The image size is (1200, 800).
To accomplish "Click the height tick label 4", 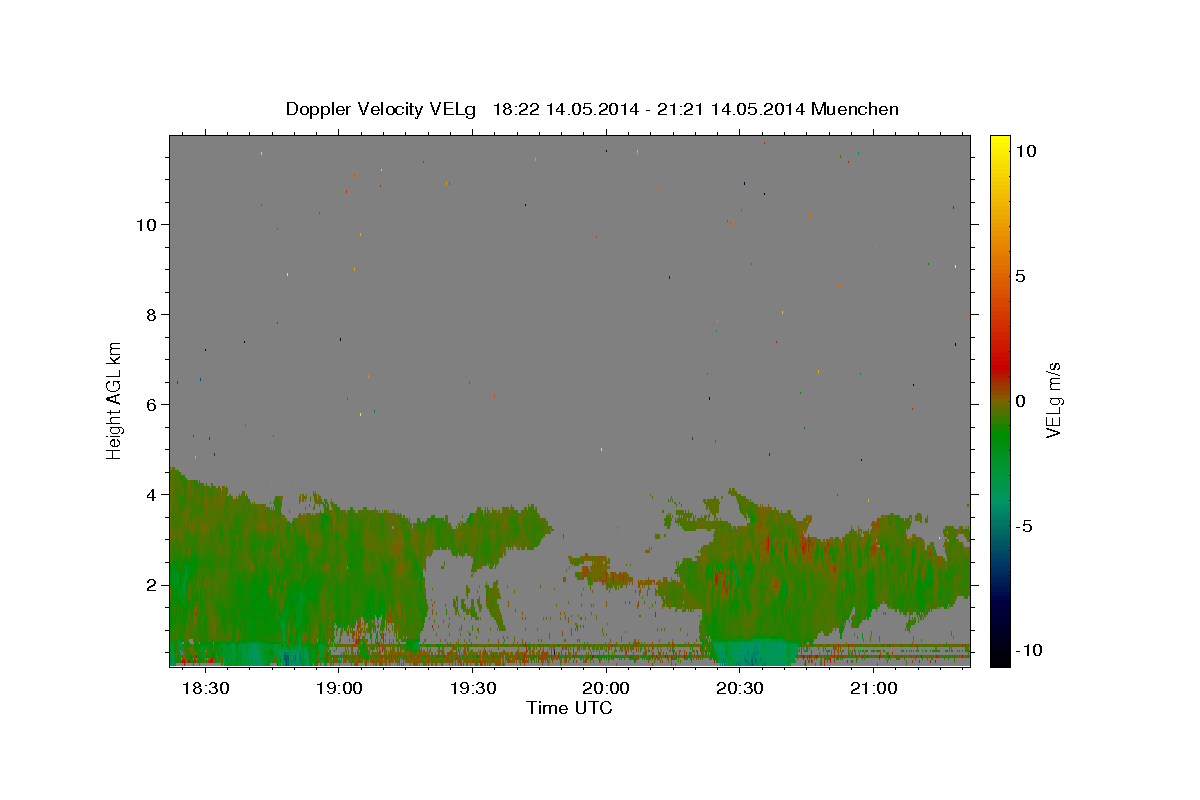I will [151, 495].
